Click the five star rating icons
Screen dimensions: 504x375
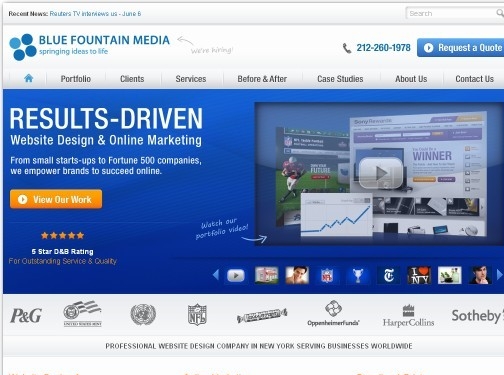[62, 236]
